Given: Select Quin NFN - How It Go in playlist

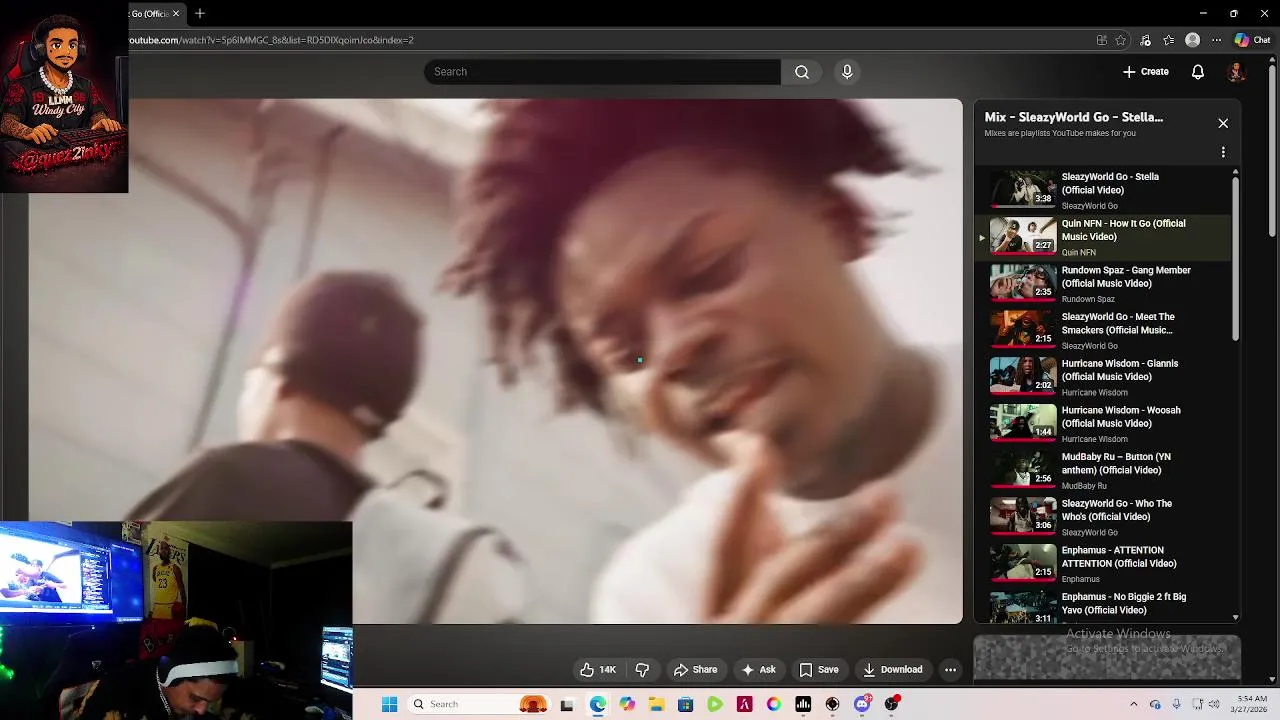Looking at the screenshot, I should pyautogui.click(x=1105, y=237).
